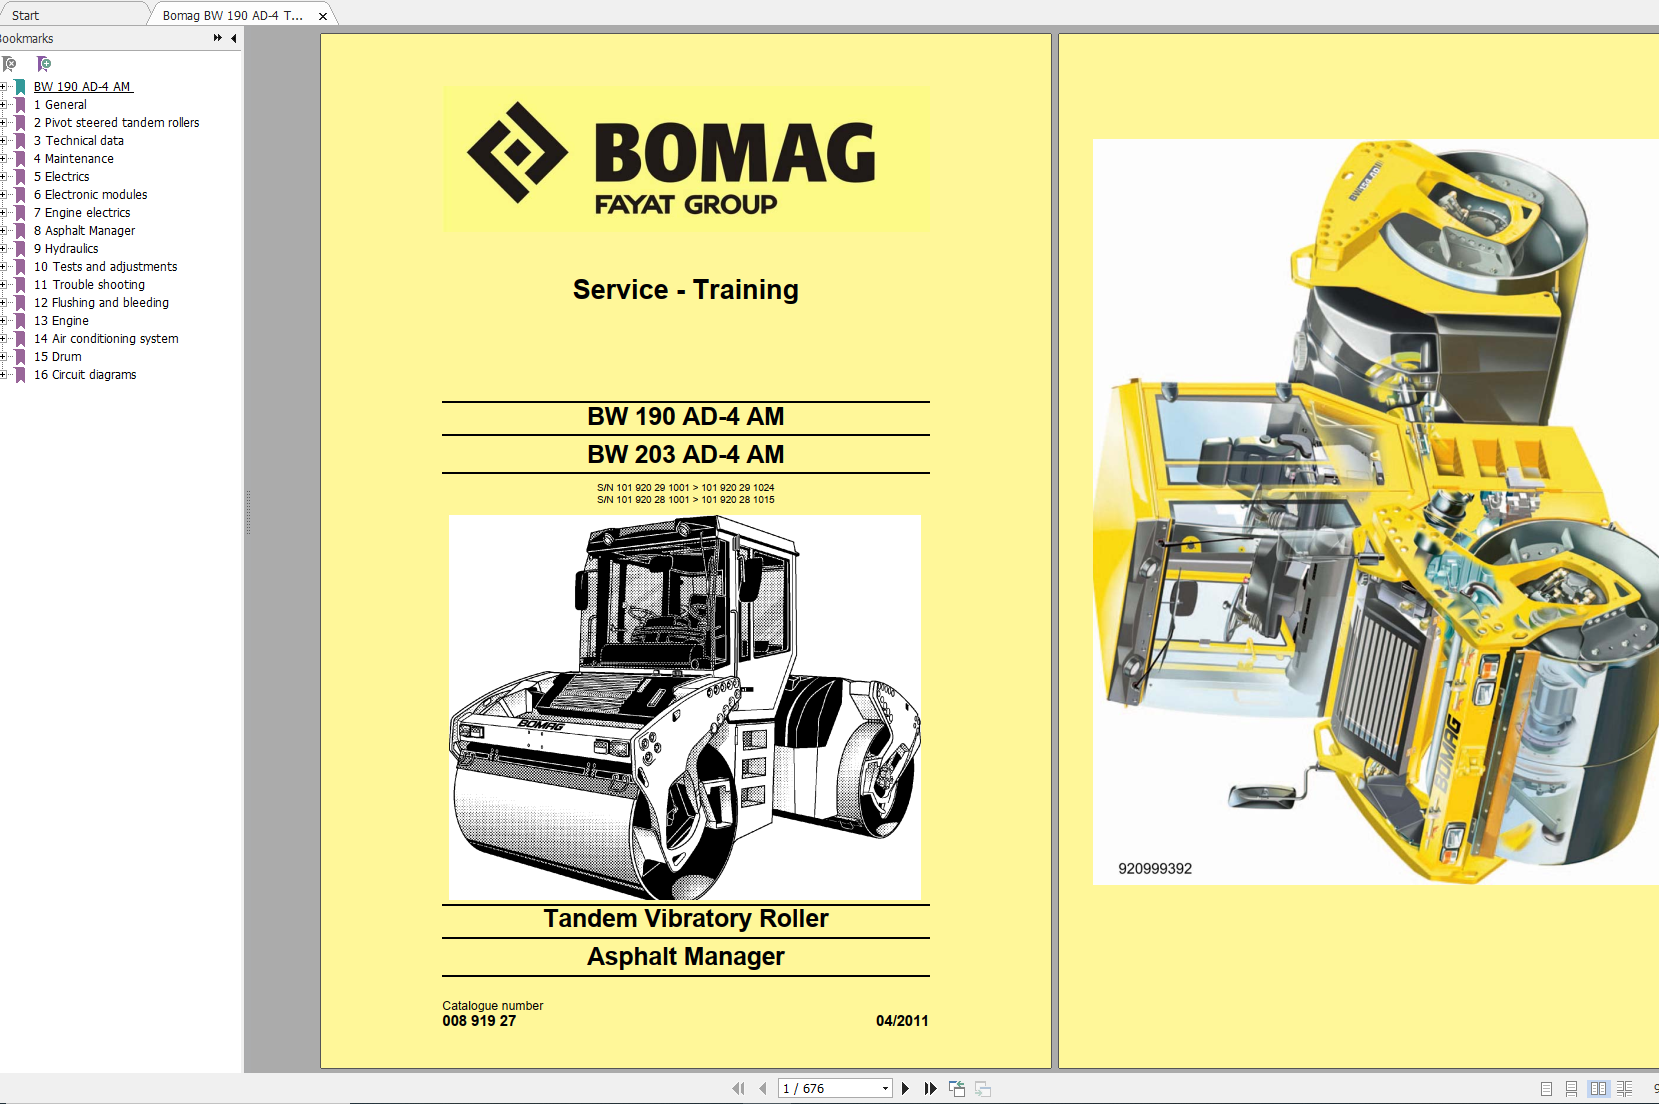Open bookmark 11 Trouble shooting
This screenshot has height=1104, width=1659.
(x=90, y=285)
